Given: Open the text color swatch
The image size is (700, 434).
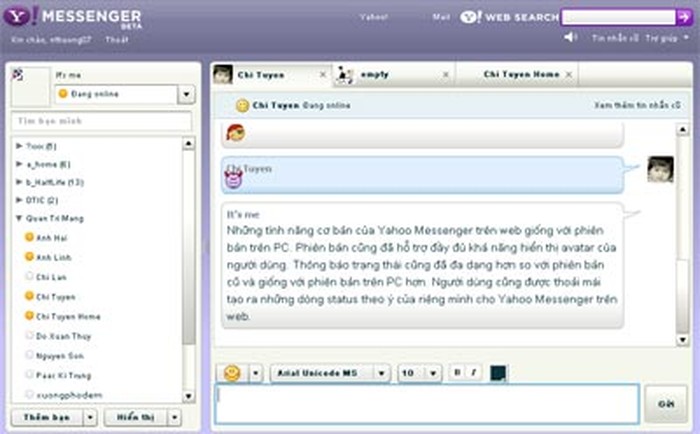Looking at the screenshot, I should click(498, 373).
